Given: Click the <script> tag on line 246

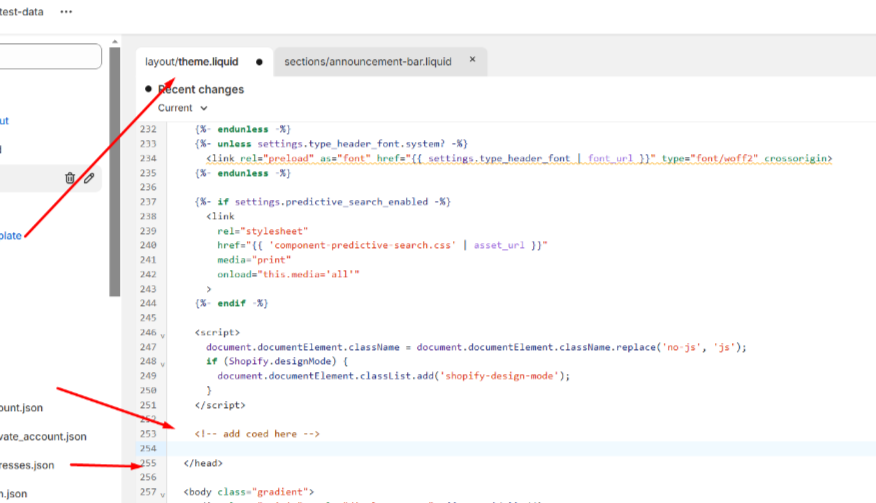Looking at the screenshot, I should 217,333.
